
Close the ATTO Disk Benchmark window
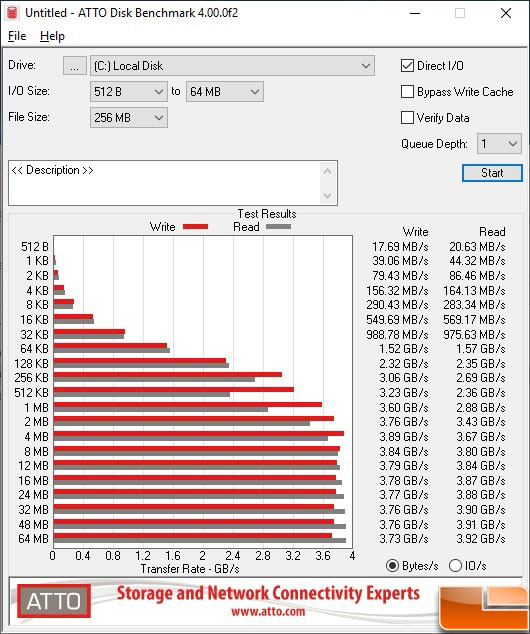tap(506, 13)
